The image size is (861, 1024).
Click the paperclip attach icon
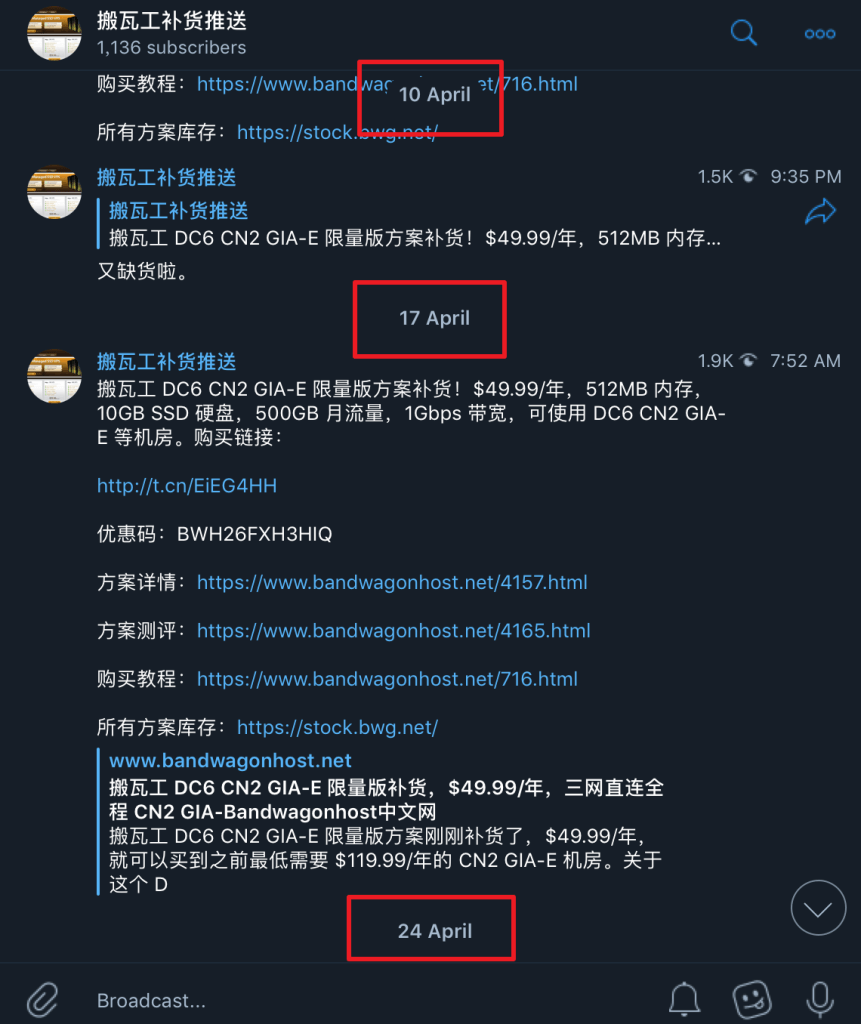click(42, 999)
